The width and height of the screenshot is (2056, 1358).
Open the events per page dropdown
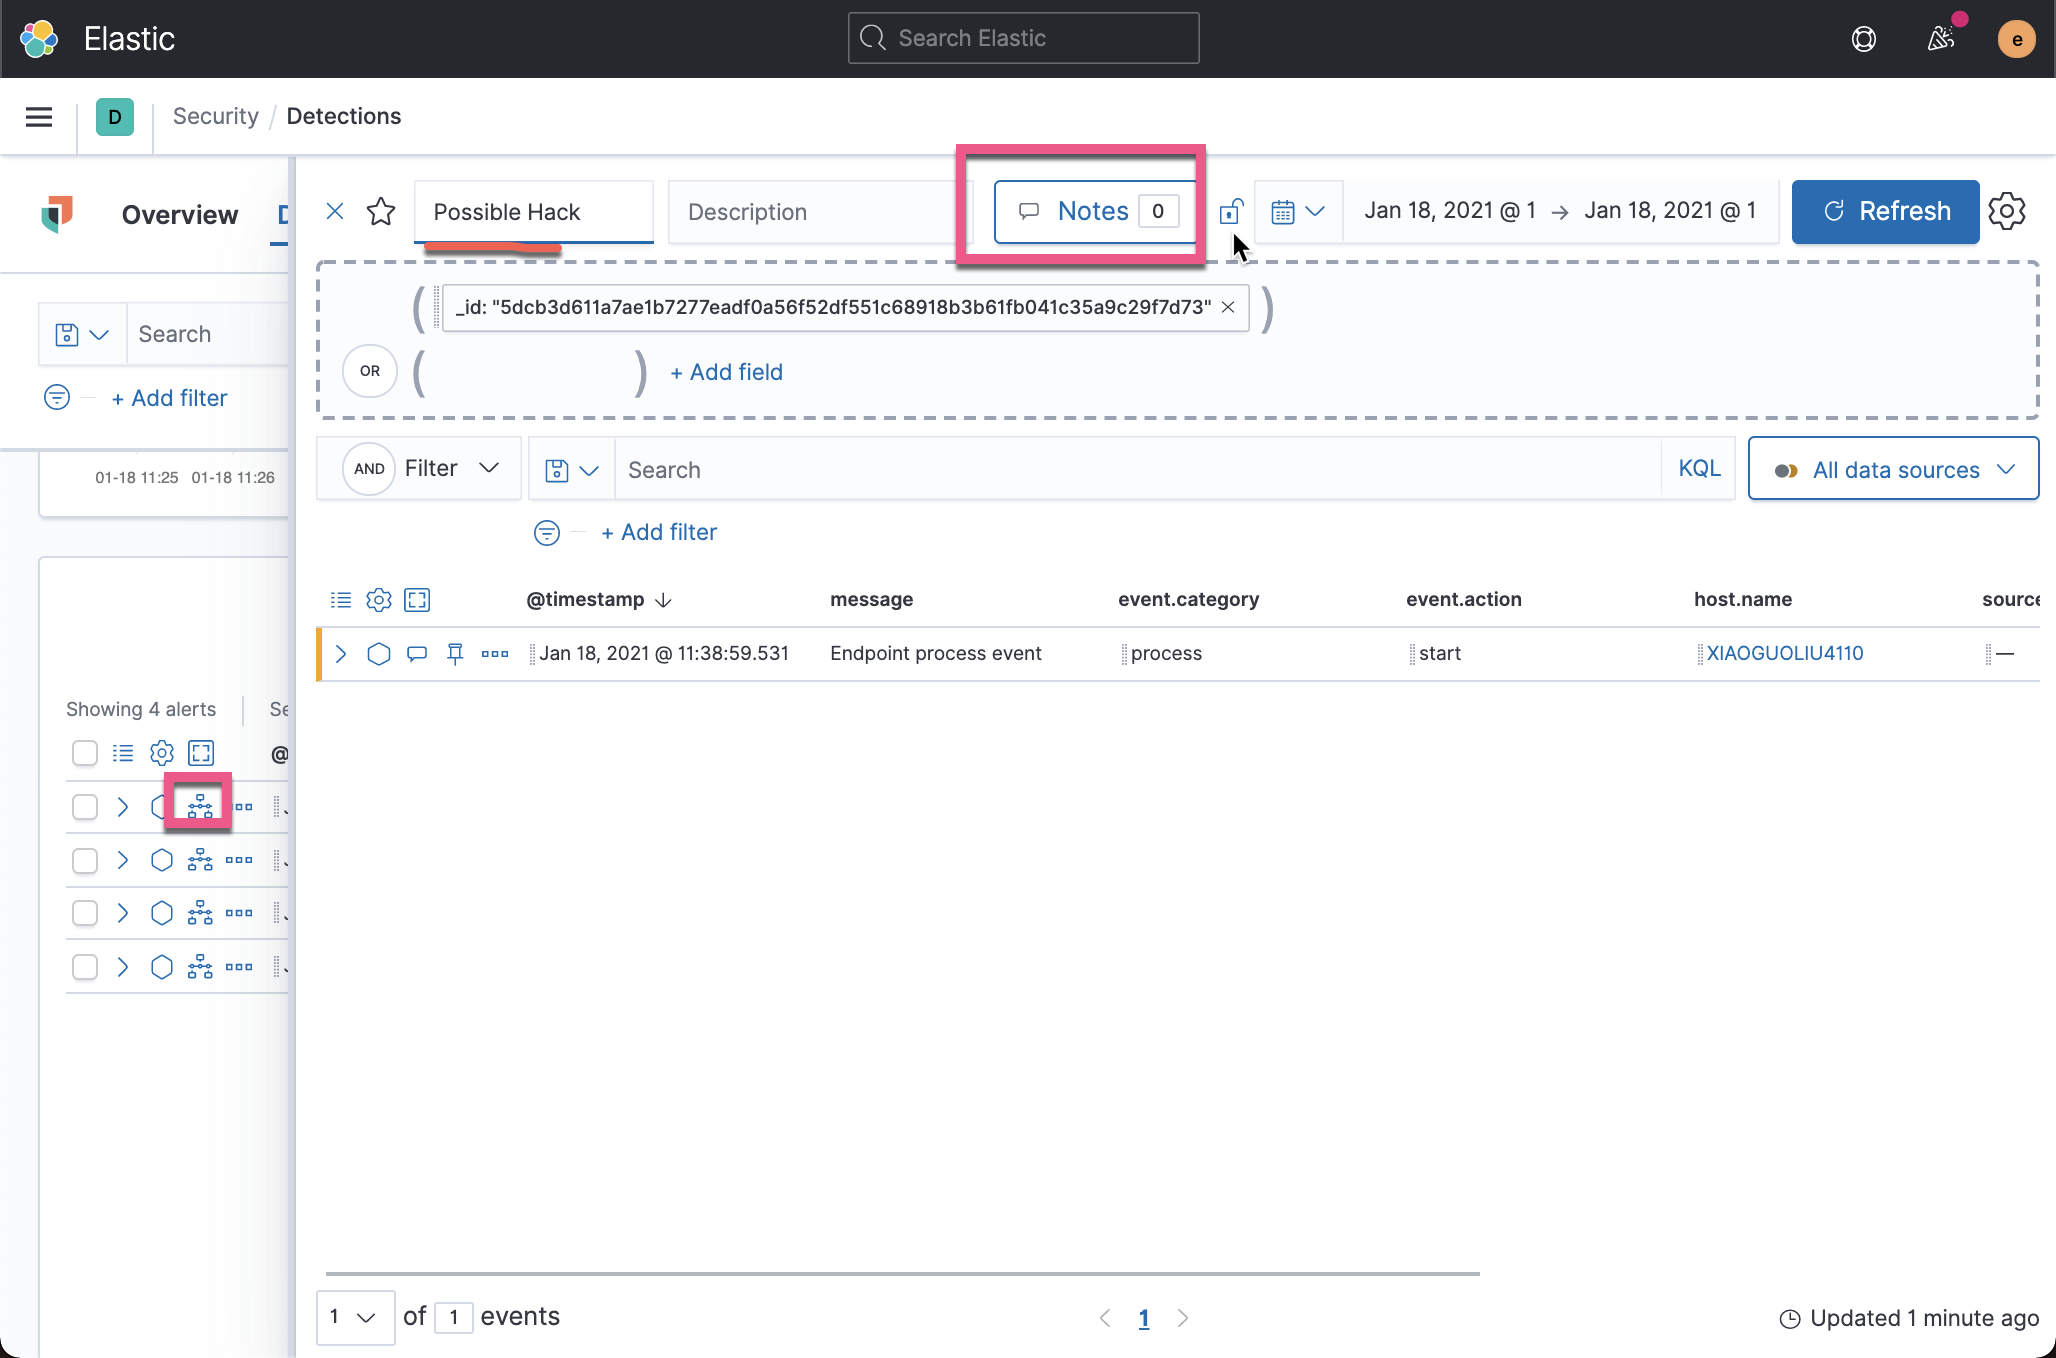coord(355,1317)
